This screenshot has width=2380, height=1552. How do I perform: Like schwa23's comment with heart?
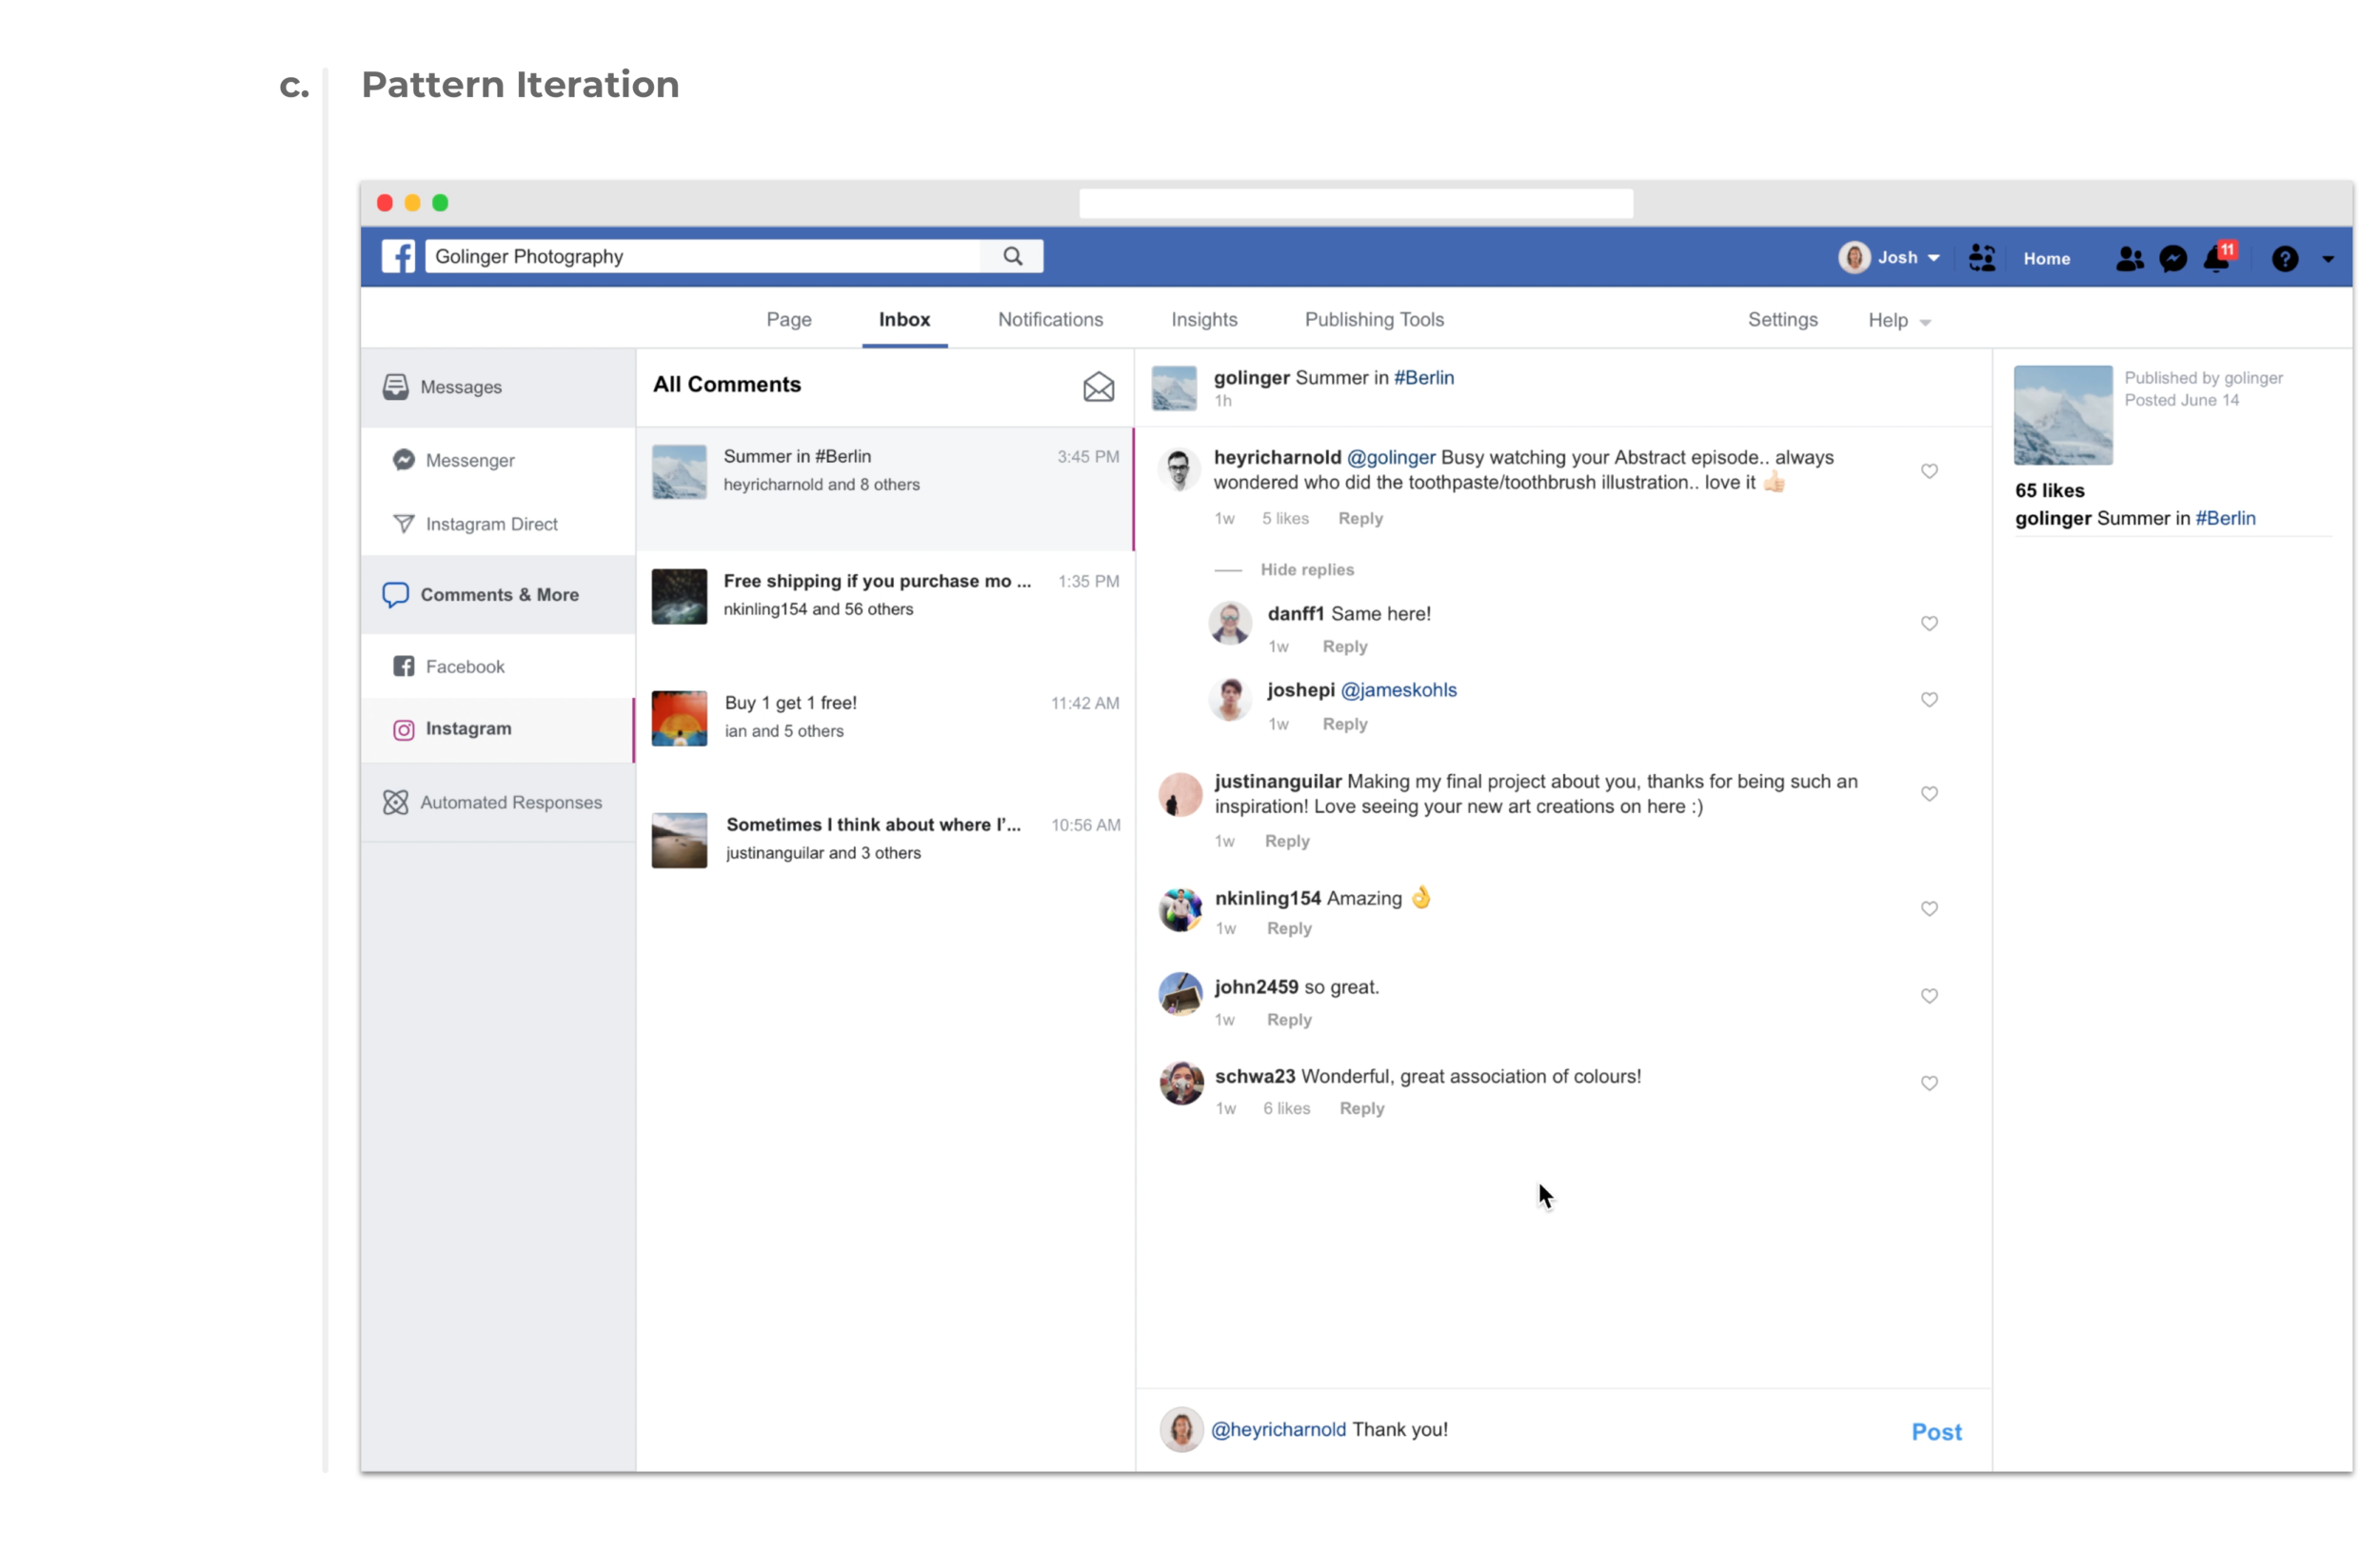pyautogui.click(x=1929, y=1082)
